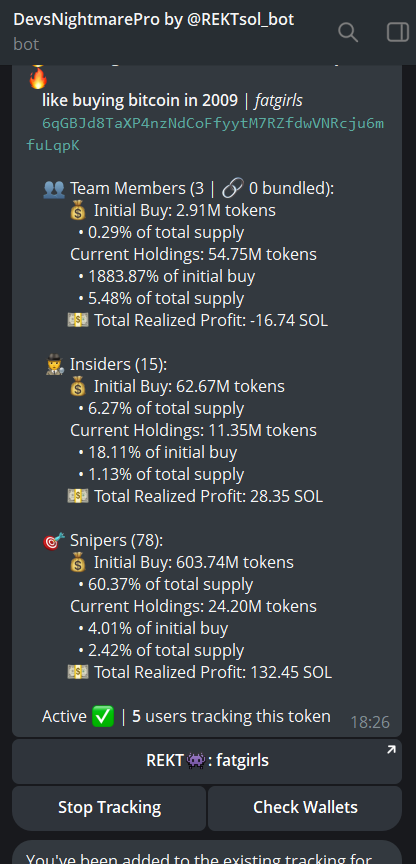Click the 18:26 message timestamp
416x864 pixels.
pos(370,722)
